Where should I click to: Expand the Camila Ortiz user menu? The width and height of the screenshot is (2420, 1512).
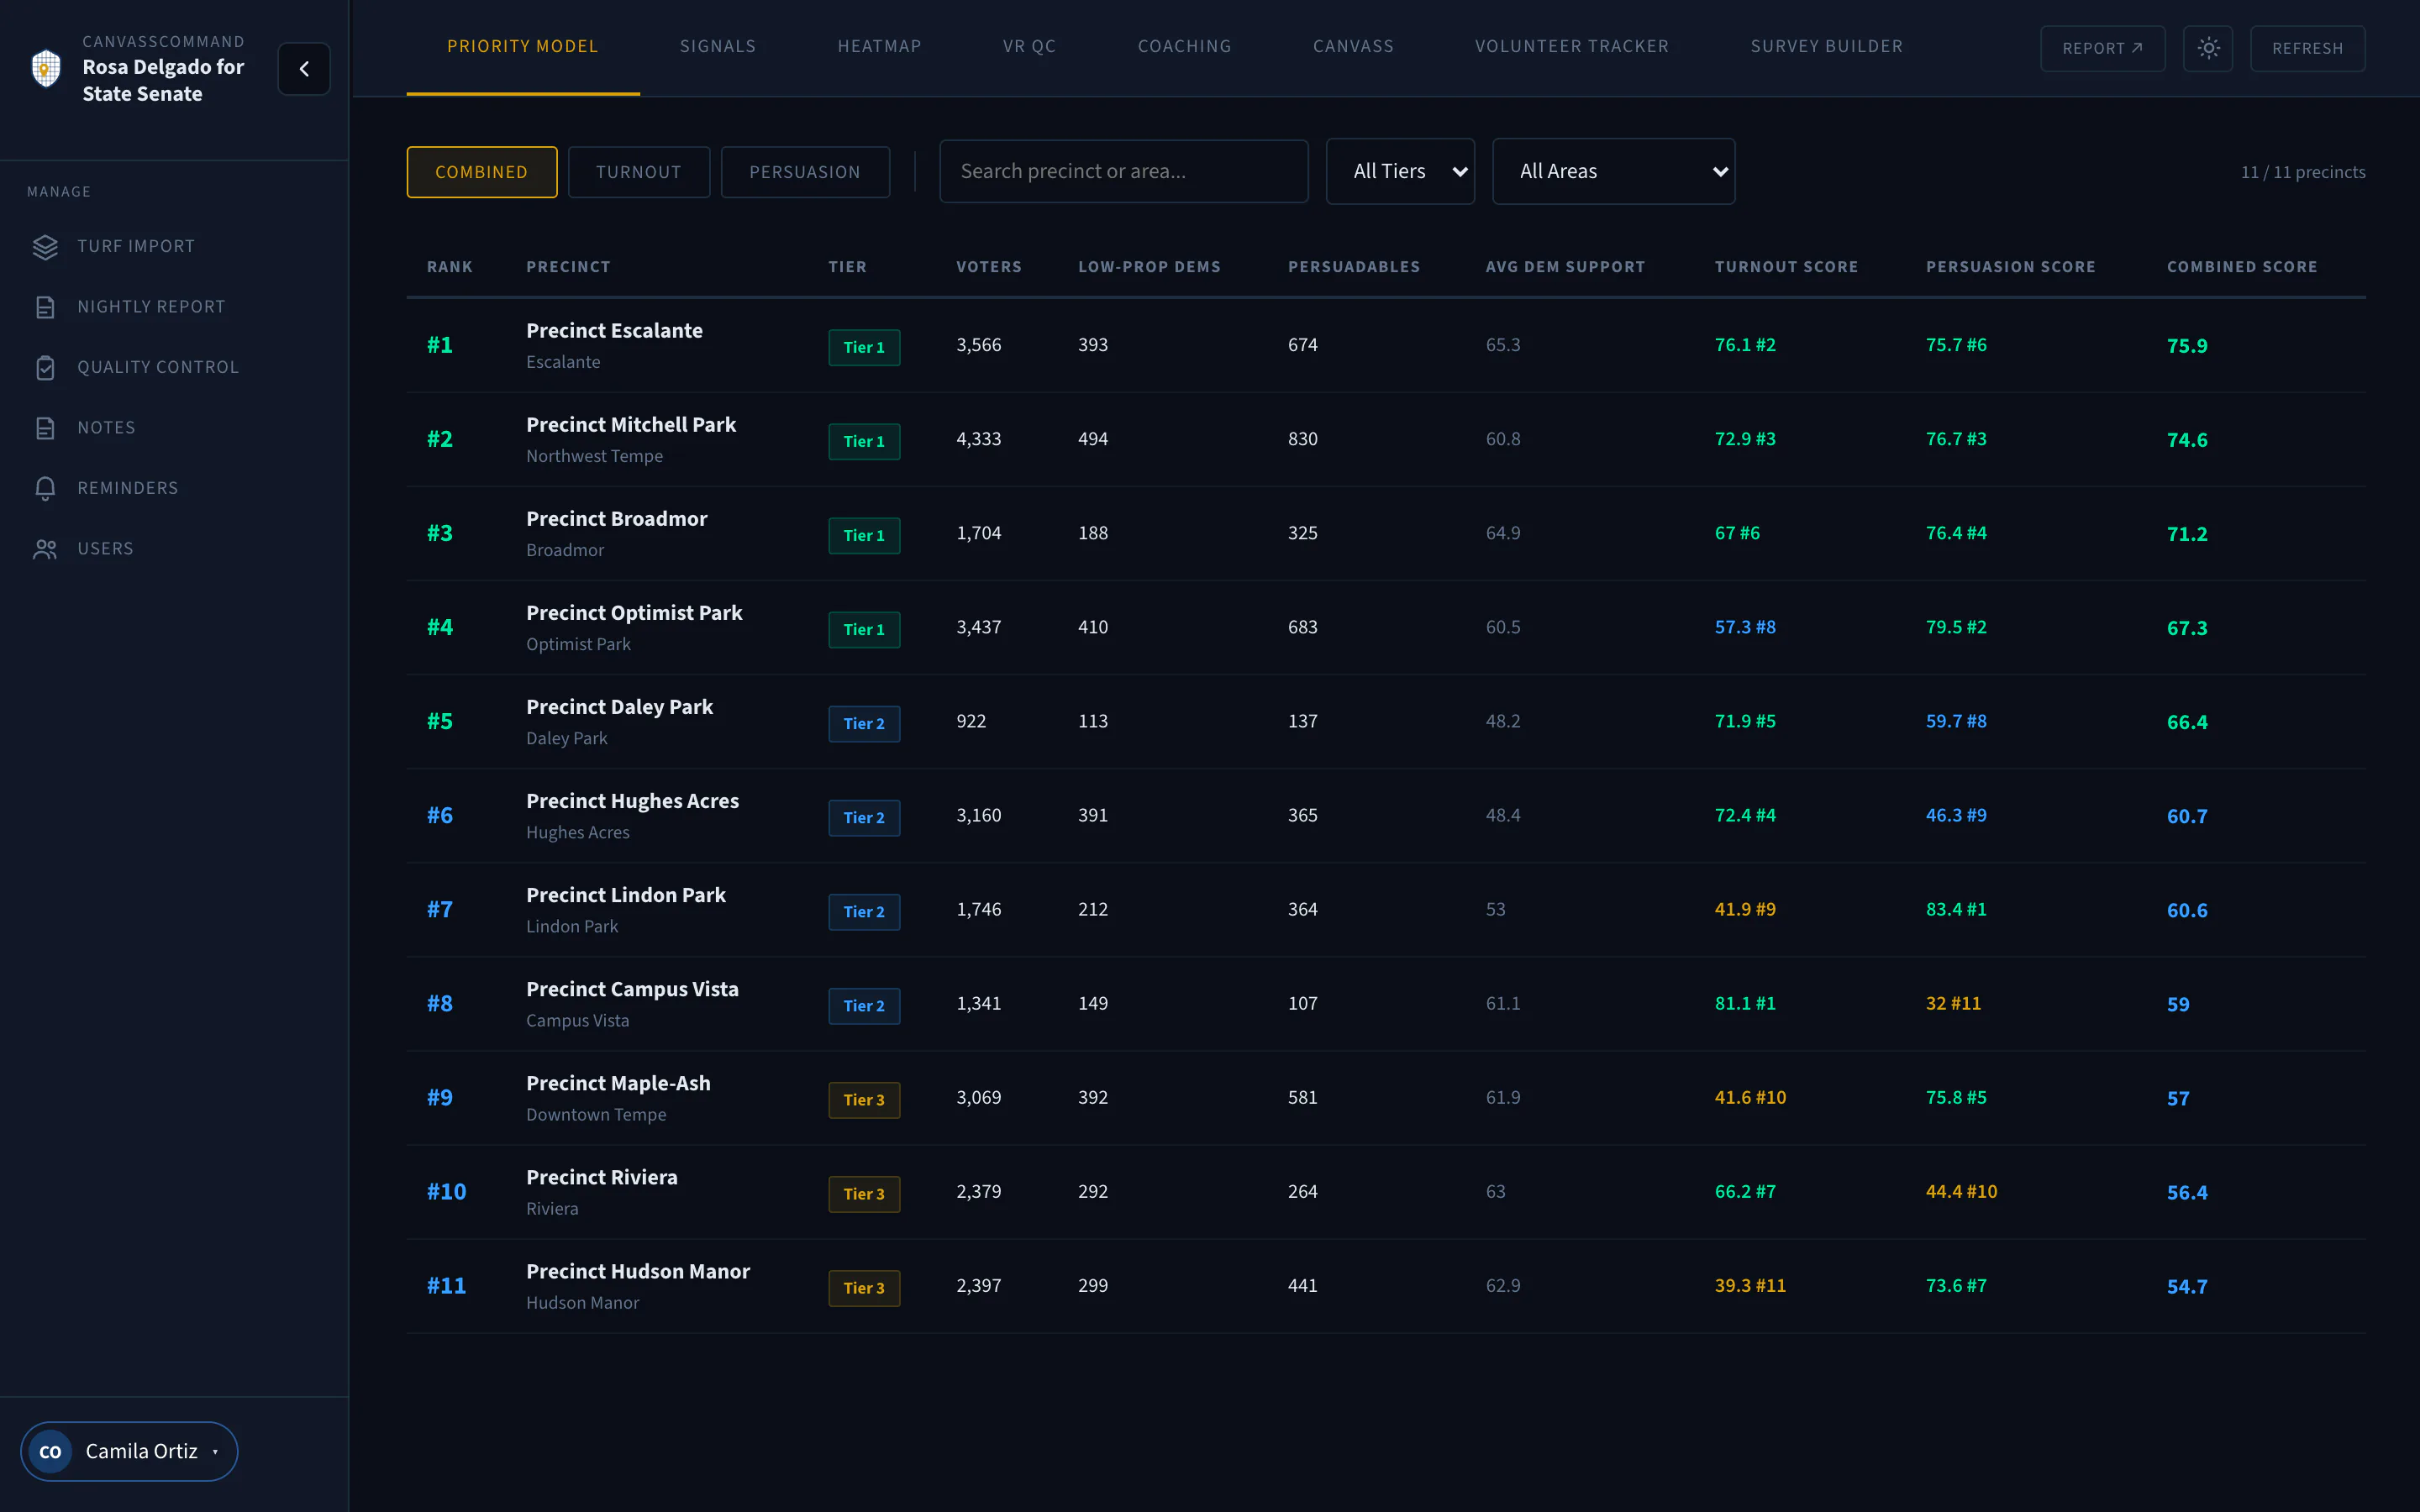129,1451
